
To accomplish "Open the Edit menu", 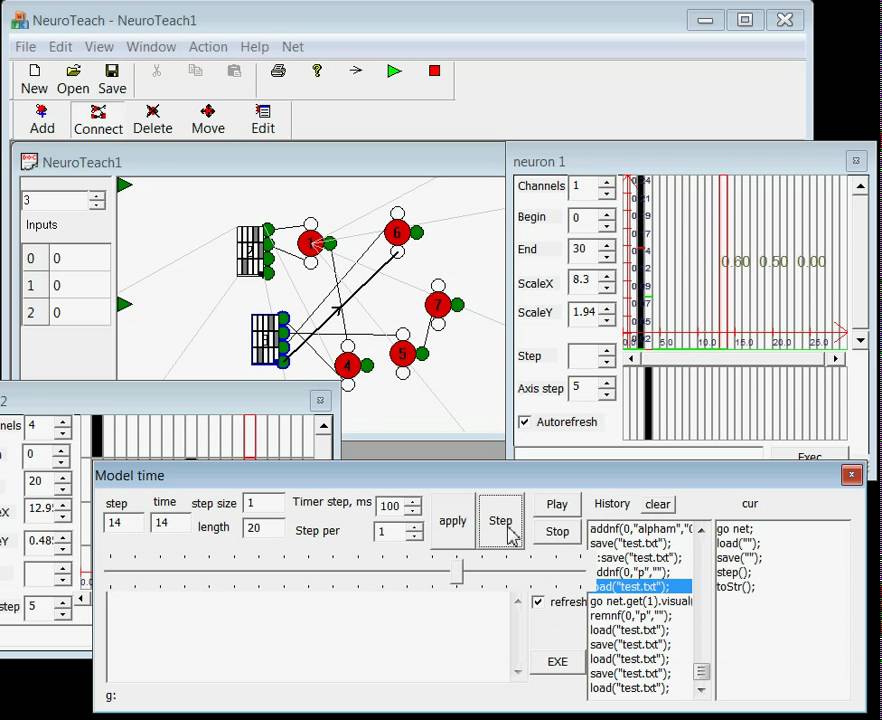I will pyautogui.click(x=60, y=47).
